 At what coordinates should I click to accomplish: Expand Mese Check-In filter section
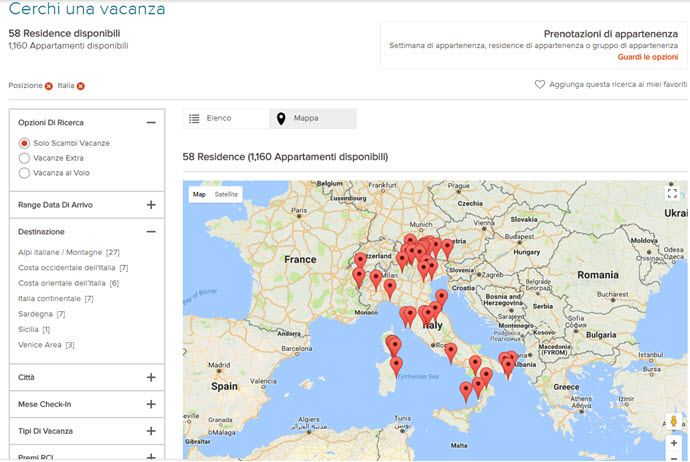click(151, 404)
